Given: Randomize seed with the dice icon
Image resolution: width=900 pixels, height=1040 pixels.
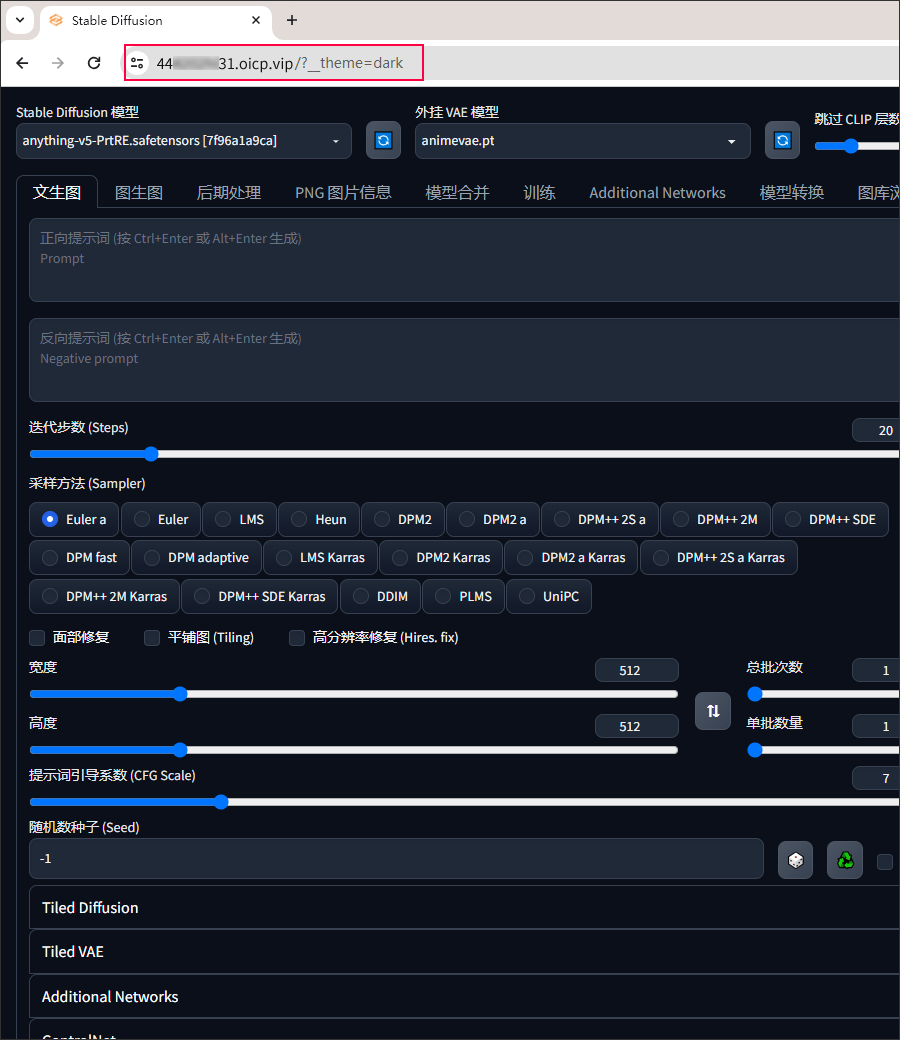Looking at the screenshot, I should (x=795, y=860).
